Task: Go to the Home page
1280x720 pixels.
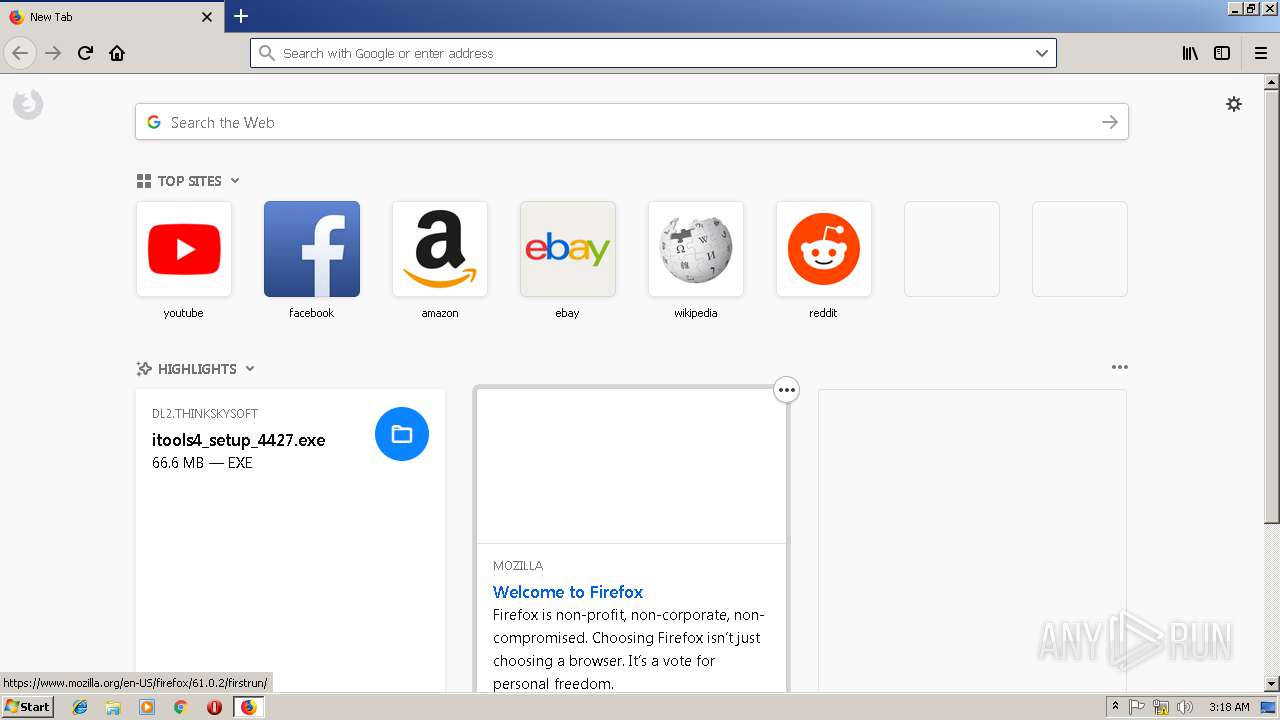Action: [117, 53]
